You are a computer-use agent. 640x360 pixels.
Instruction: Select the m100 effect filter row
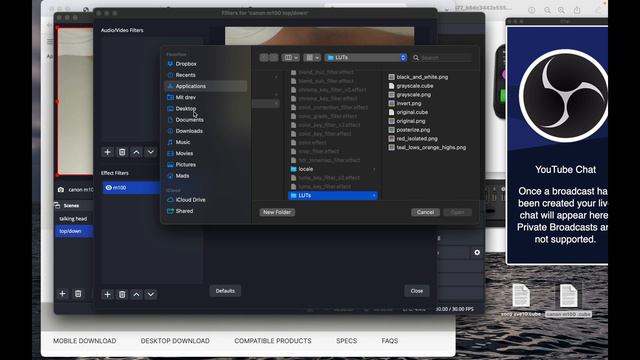[x=131, y=188]
